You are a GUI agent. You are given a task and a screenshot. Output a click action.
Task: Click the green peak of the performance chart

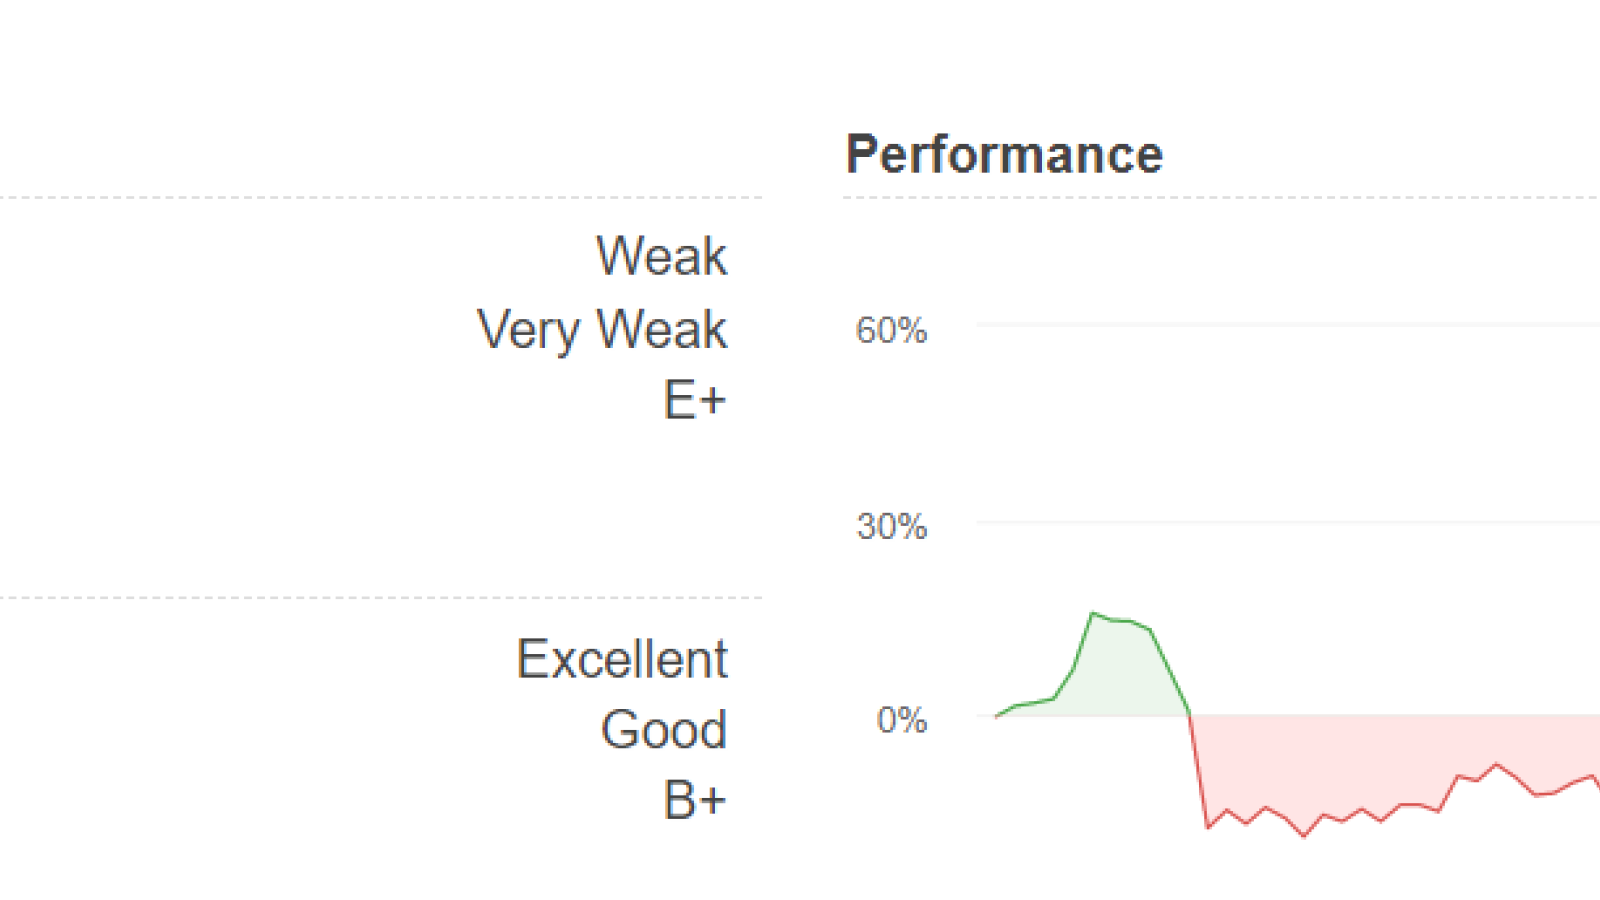pyautogui.click(x=1093, y=614)
